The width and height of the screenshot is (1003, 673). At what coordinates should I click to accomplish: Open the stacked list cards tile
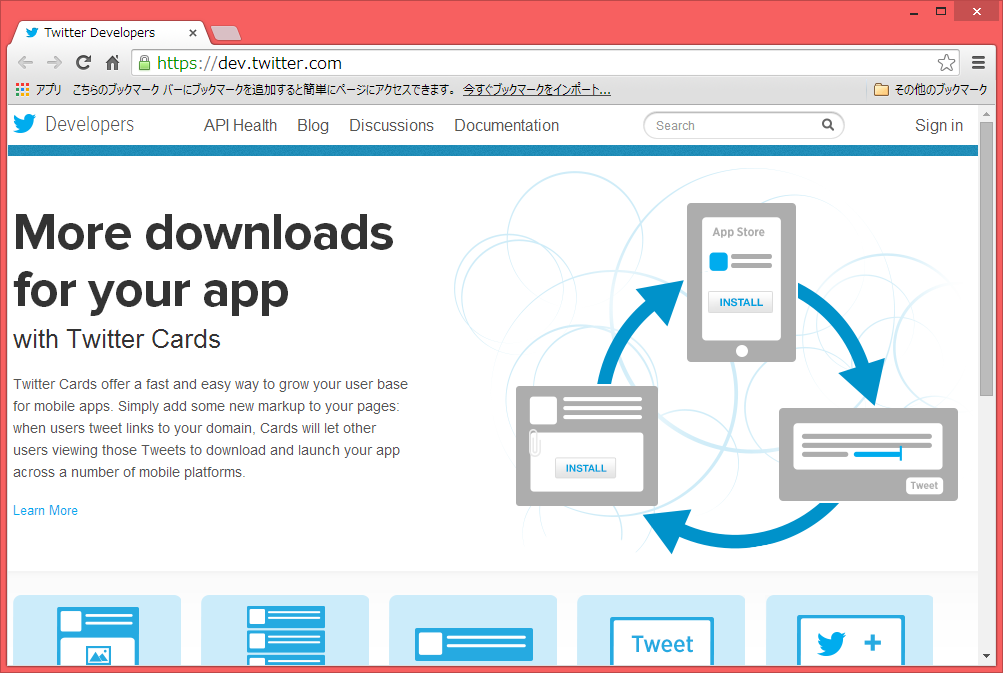285,630
